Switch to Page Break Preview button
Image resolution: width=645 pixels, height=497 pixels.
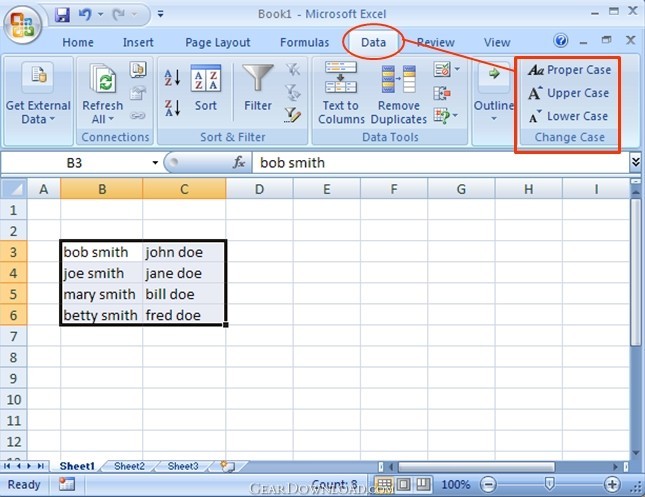423,484
